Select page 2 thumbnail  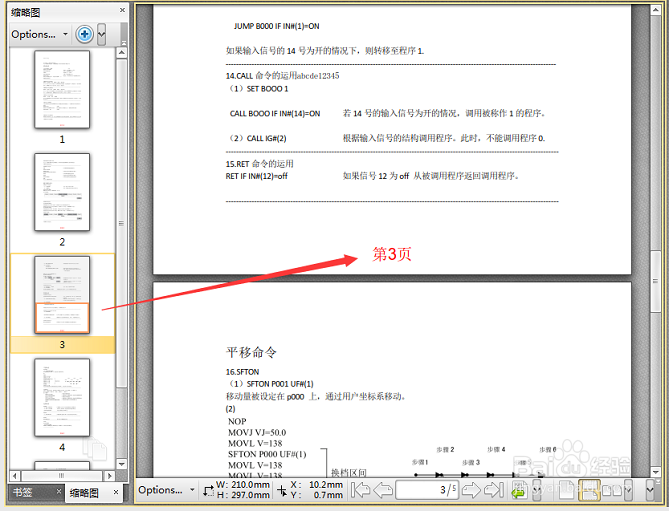pos(62,192)
